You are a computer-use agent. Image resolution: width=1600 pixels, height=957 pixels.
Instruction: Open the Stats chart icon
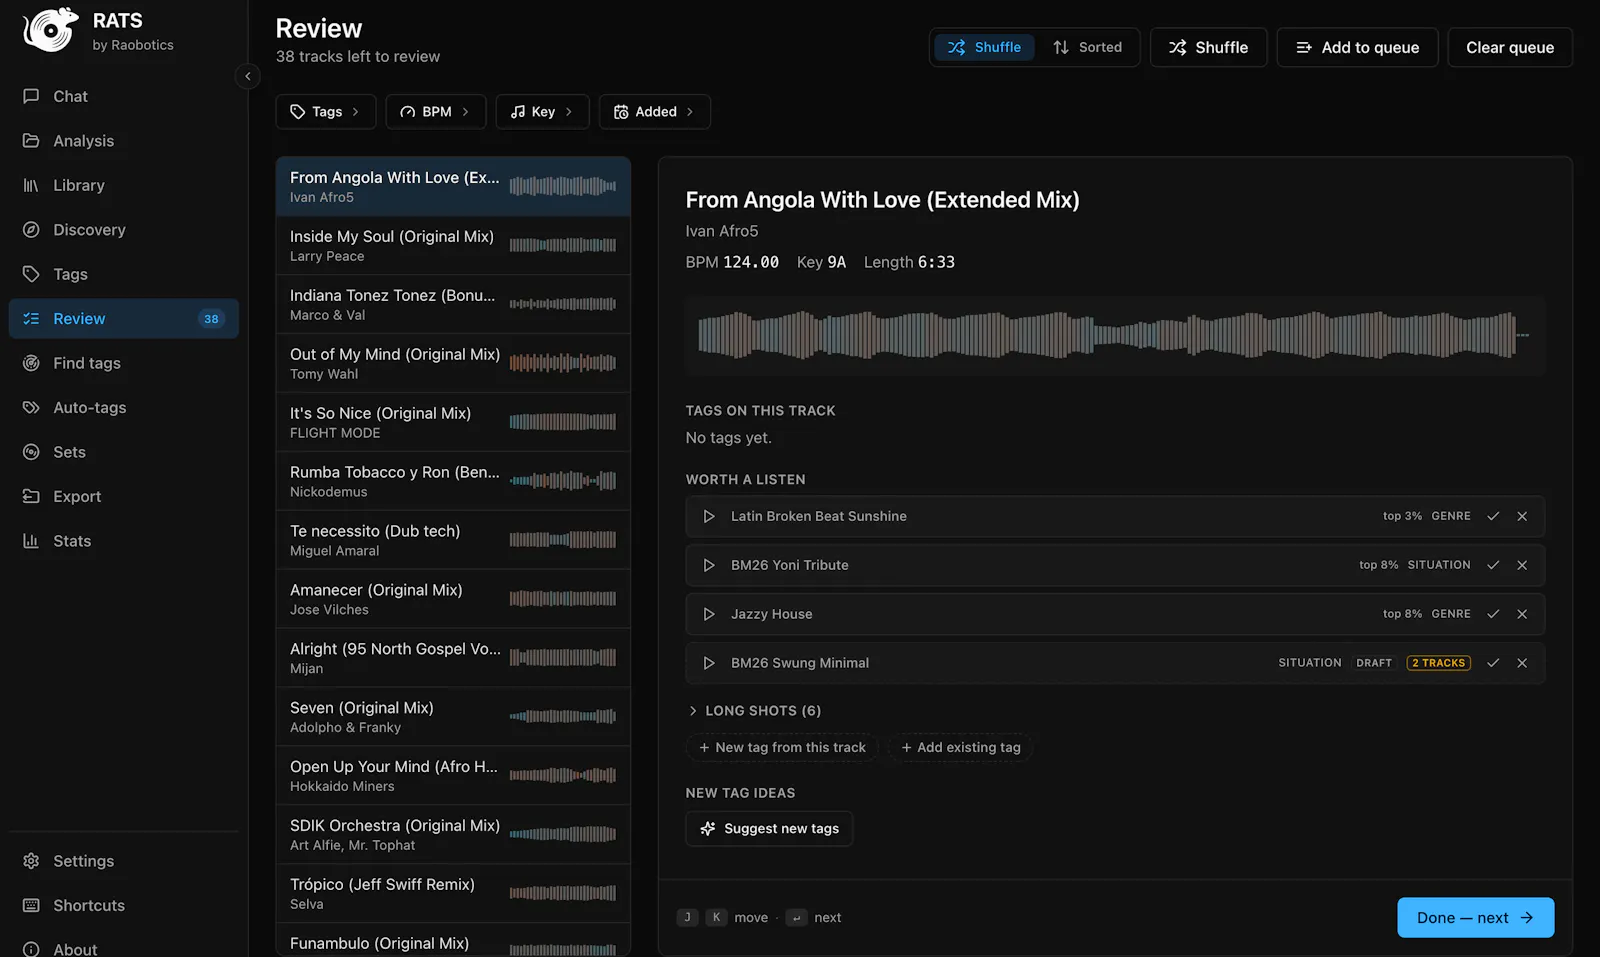point(31,541)
